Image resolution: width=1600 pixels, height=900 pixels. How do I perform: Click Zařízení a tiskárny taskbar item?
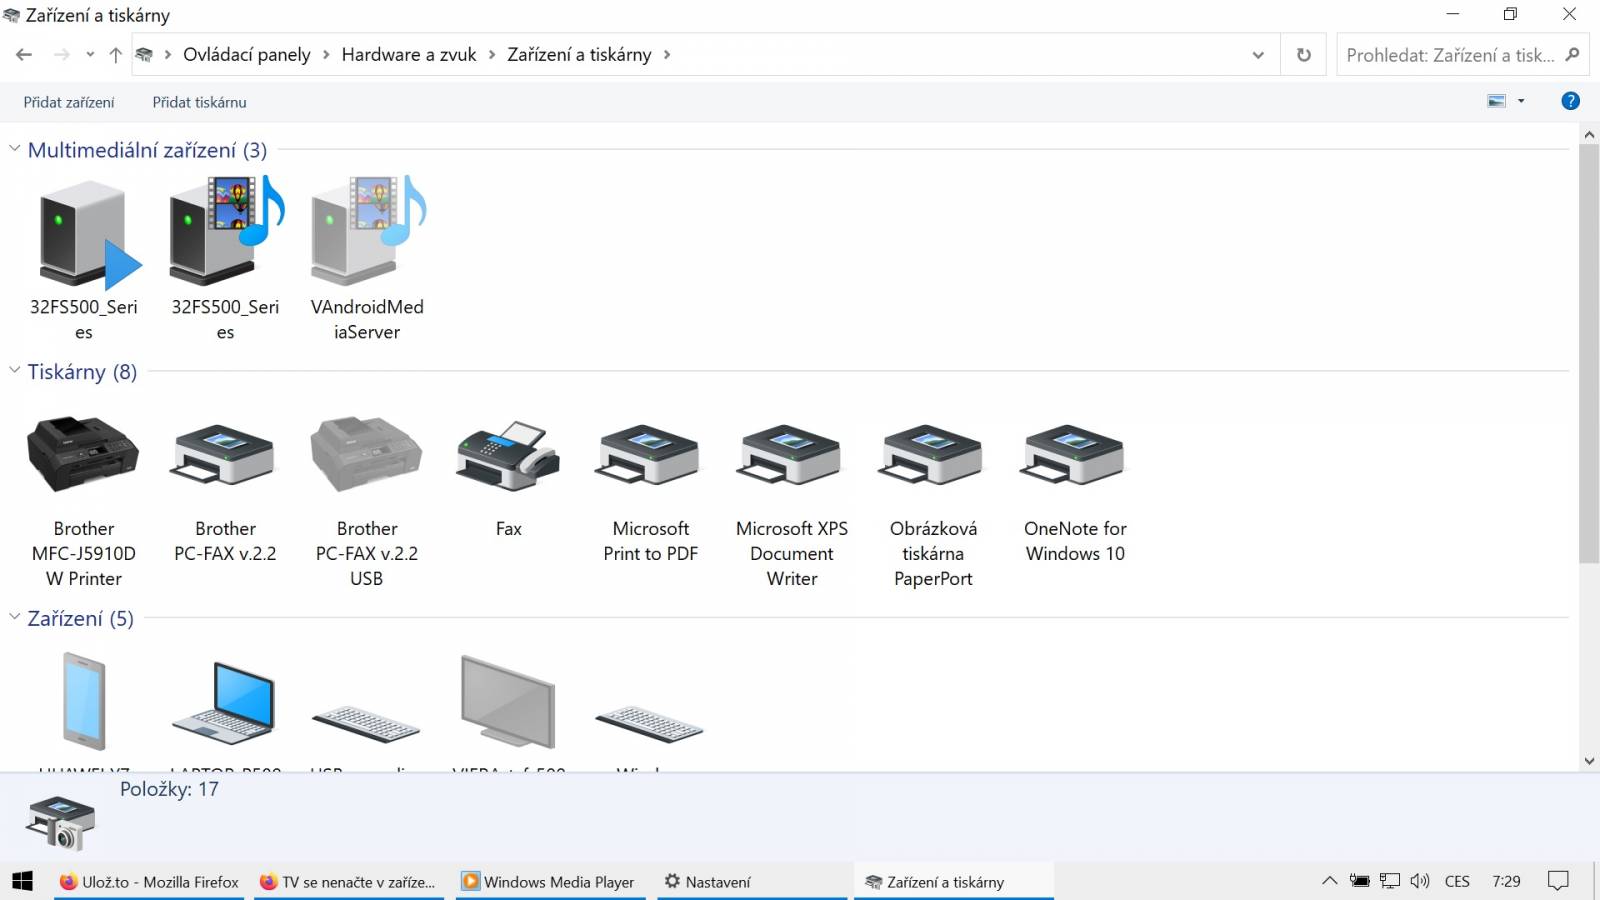(x=954, y=881)
